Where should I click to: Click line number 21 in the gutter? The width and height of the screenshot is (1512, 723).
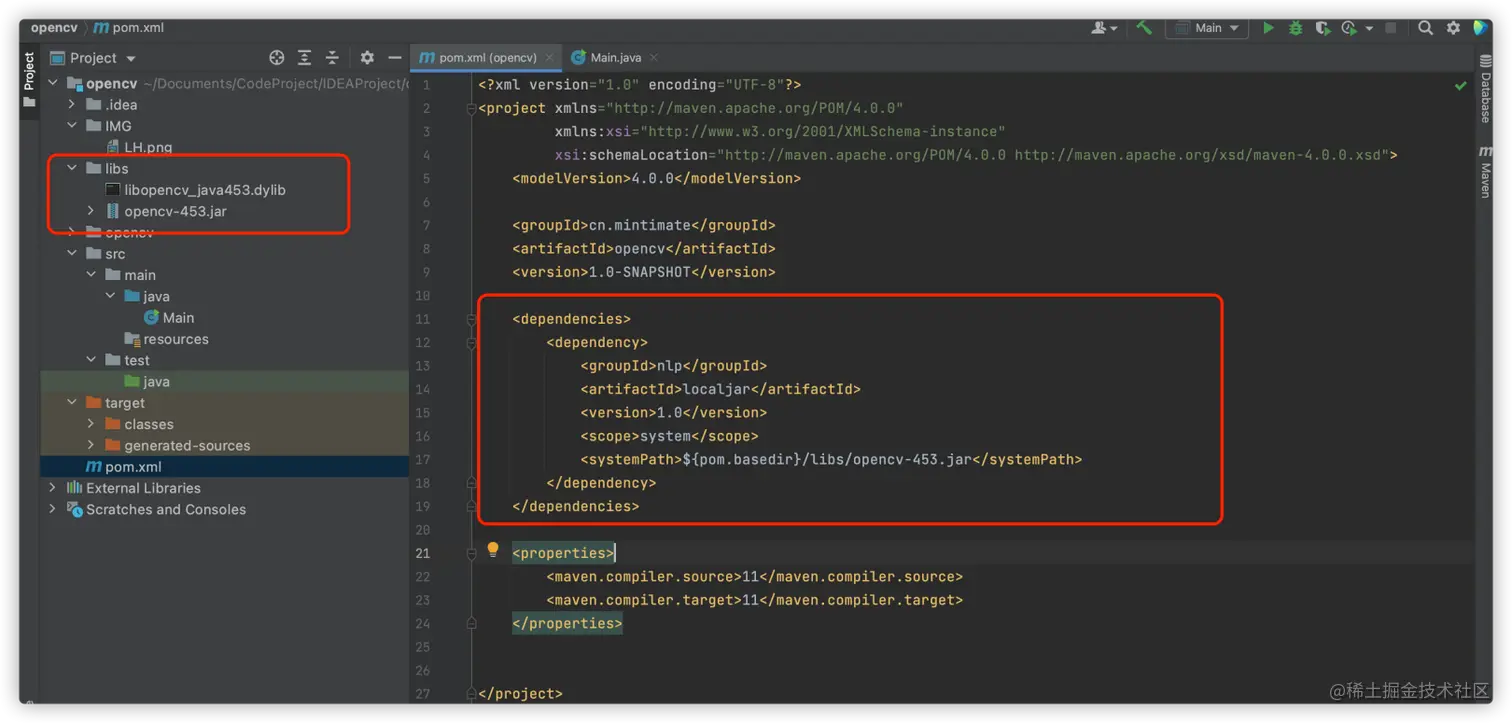tap(423, 553)
